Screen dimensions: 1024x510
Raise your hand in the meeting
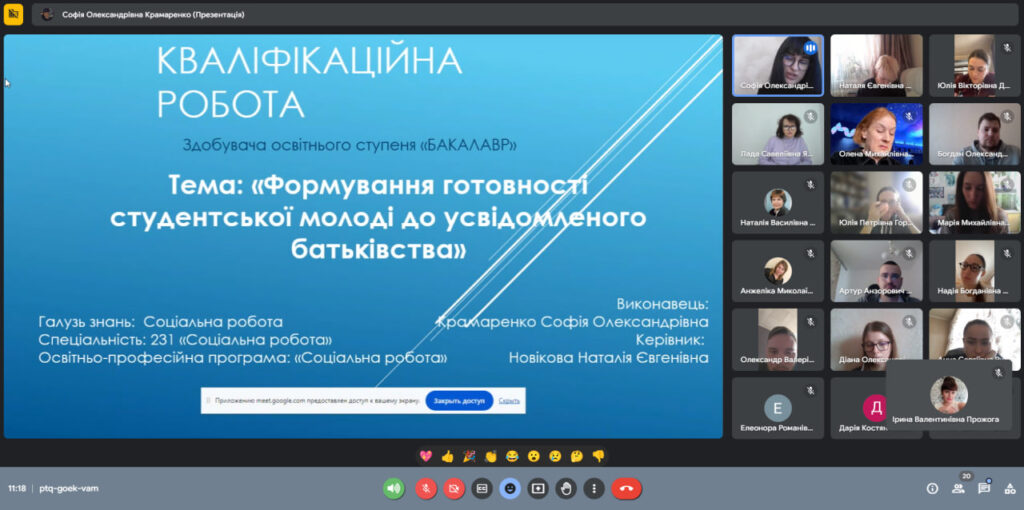566,488
